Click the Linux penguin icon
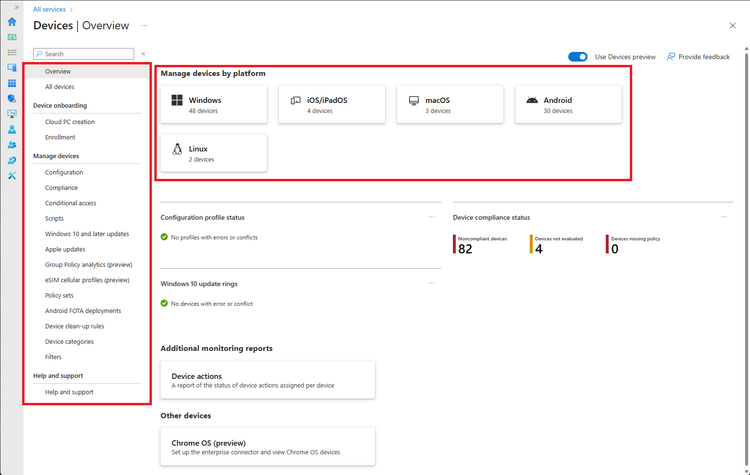 pyautogui.click(x=177, y=149)
